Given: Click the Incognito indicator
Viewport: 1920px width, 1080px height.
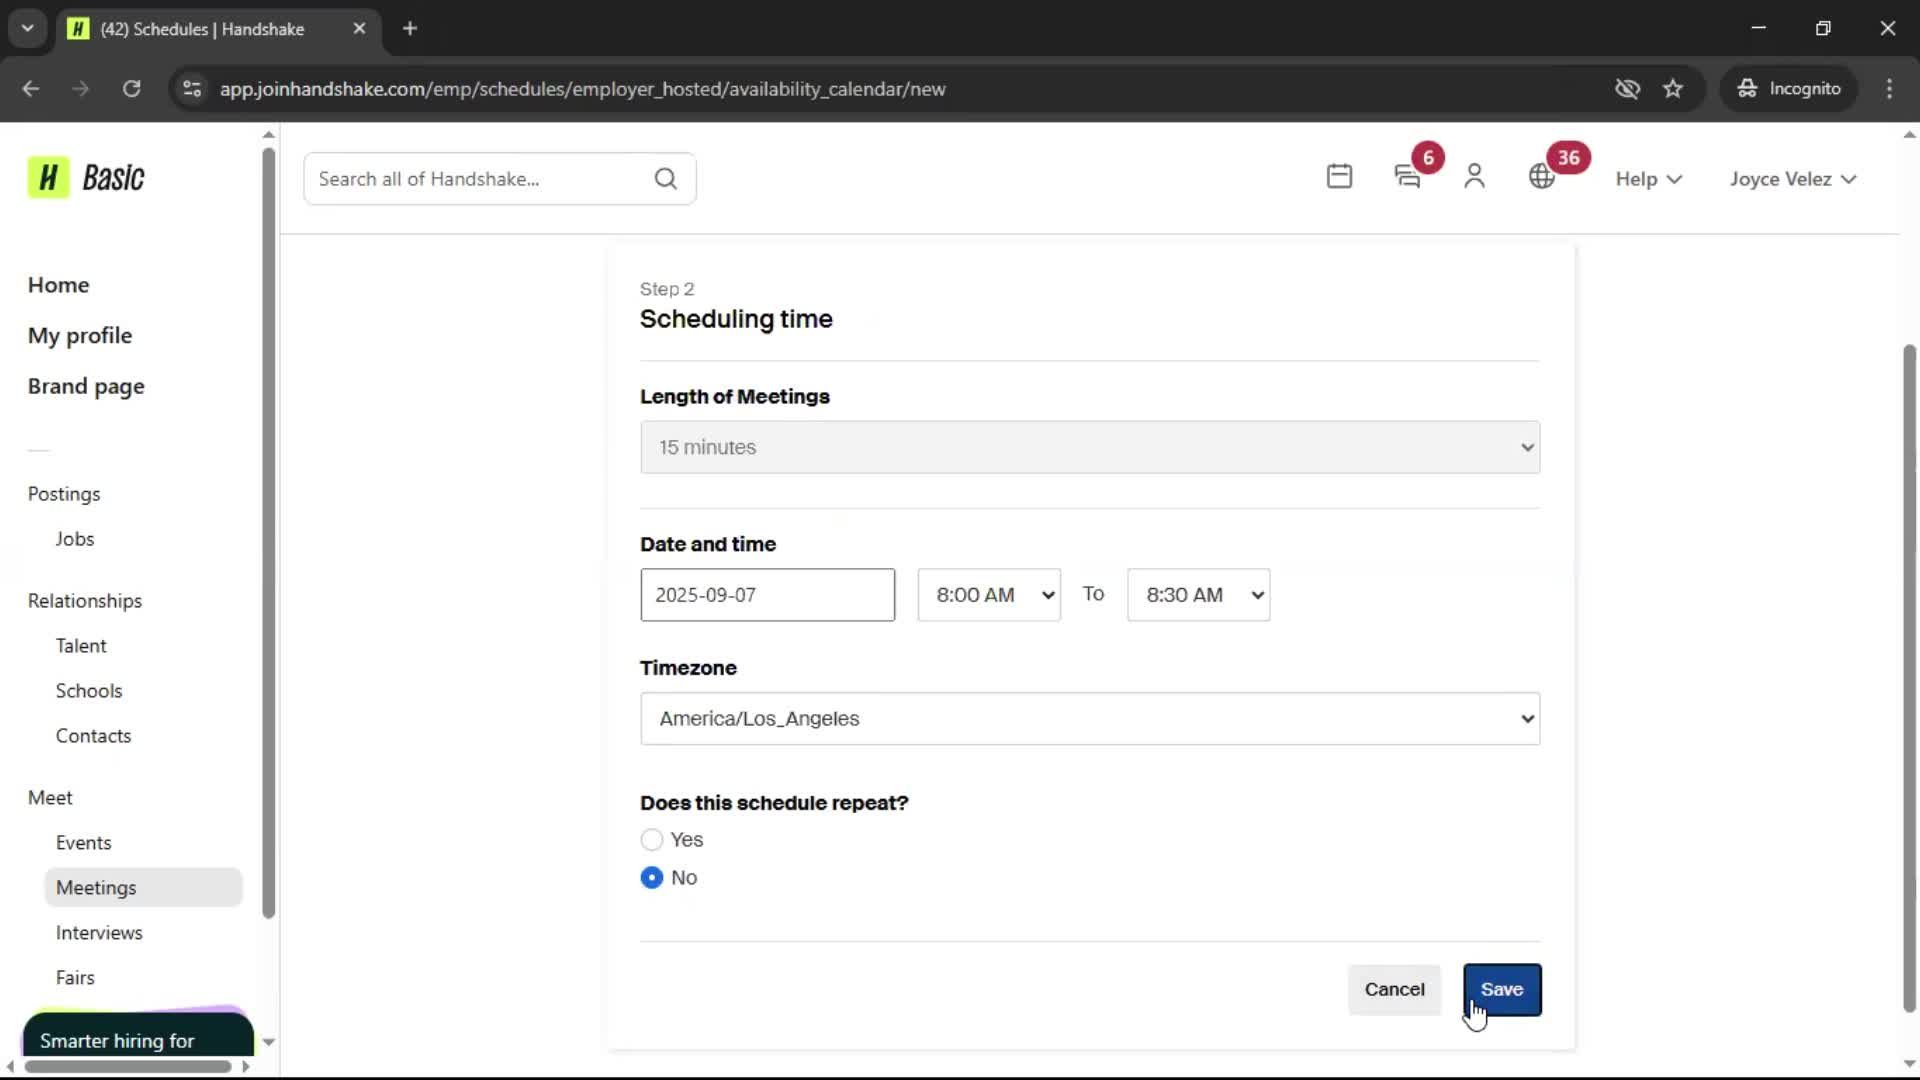Looking at the screenshot, I should (x=1789, y=89).
